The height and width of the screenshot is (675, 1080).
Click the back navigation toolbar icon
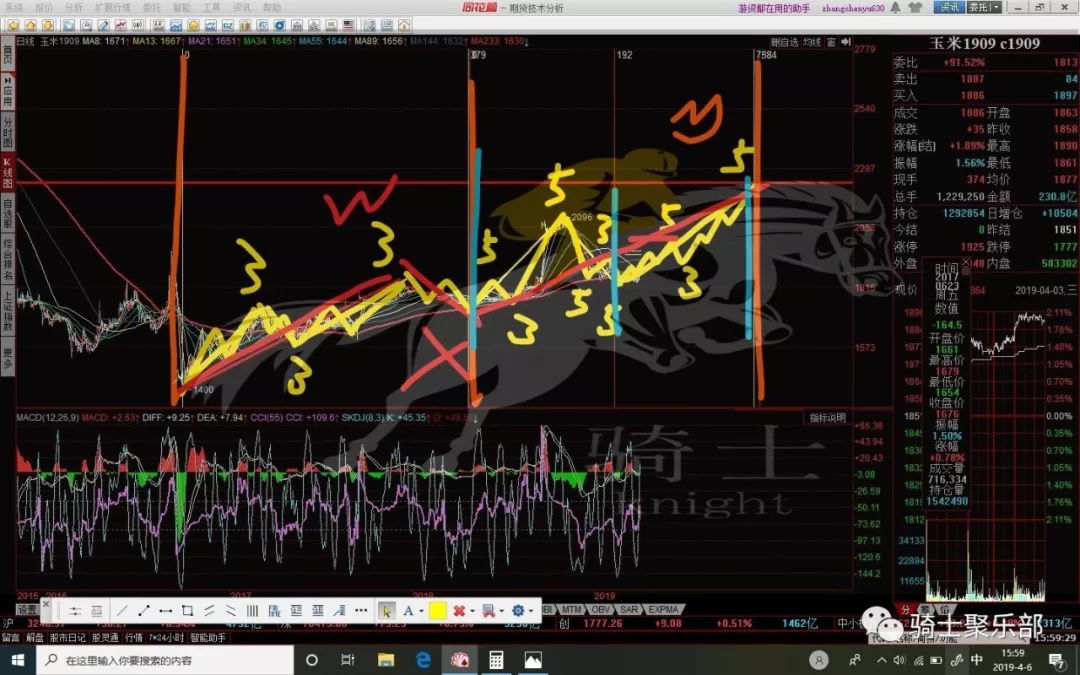12,25
